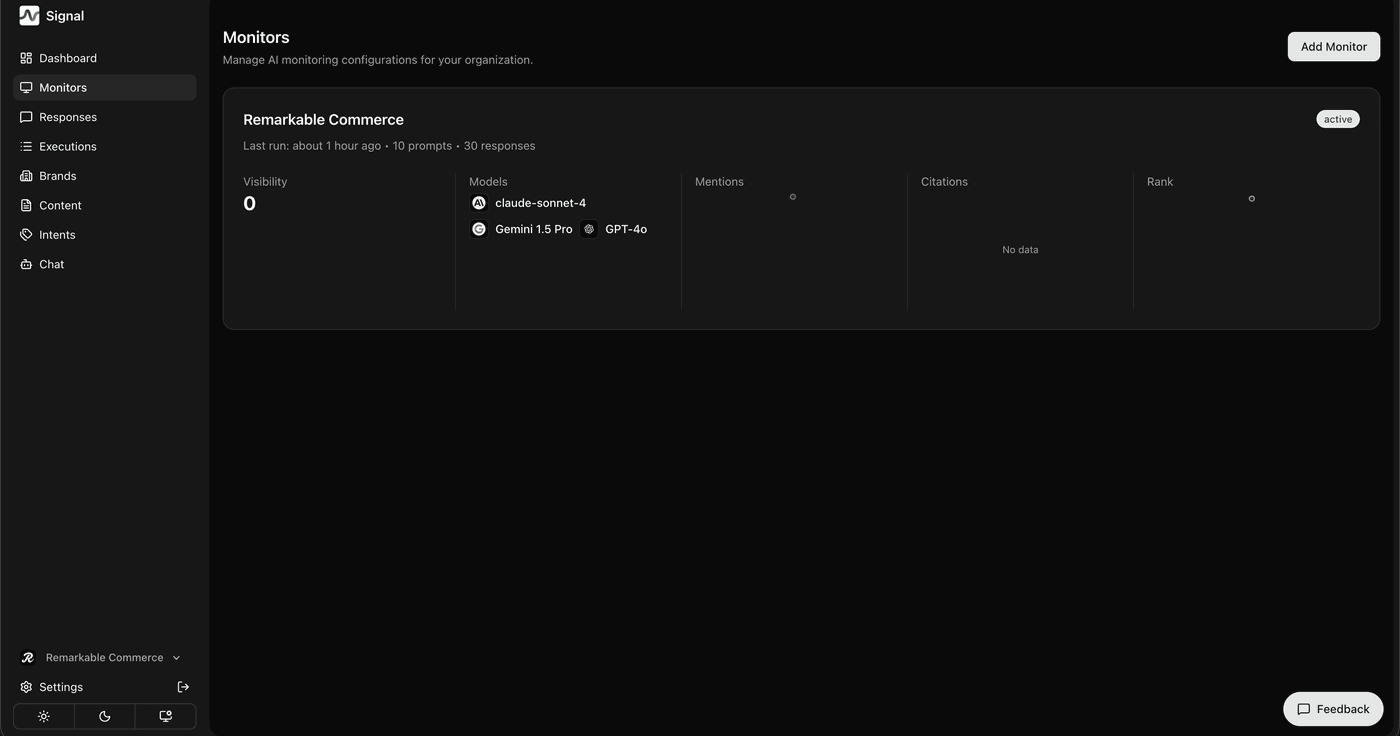
Task: Click the Chat bot icon
Action: click(26, 264)
